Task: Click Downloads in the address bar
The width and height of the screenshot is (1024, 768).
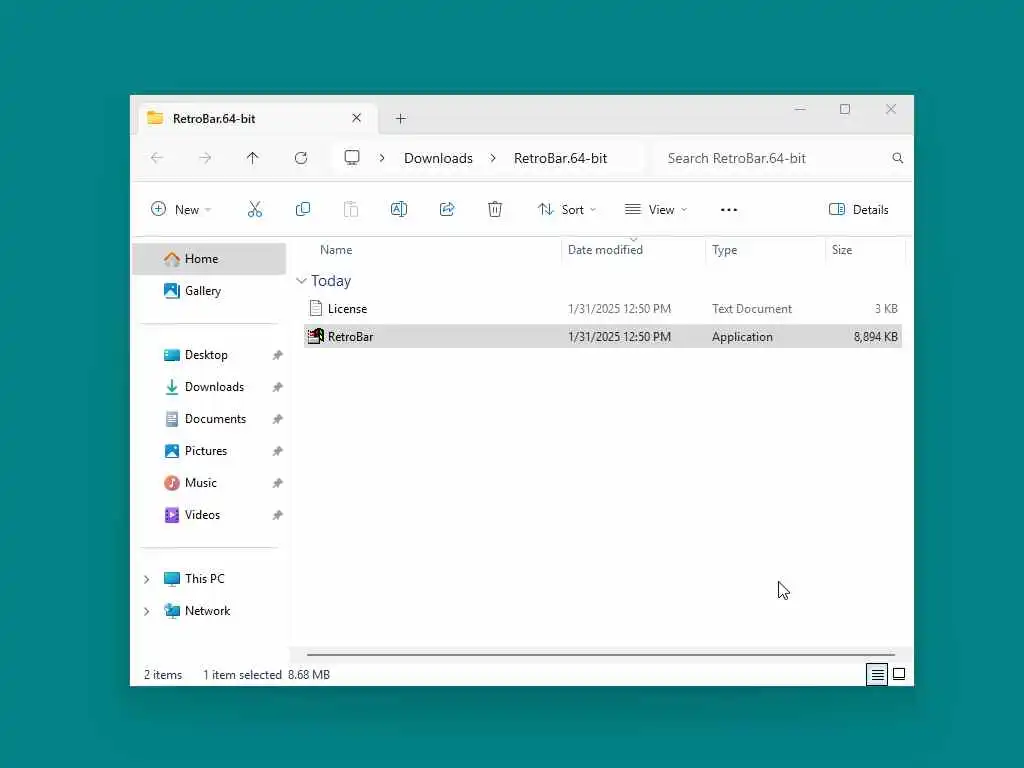Action: coord(438,158)
